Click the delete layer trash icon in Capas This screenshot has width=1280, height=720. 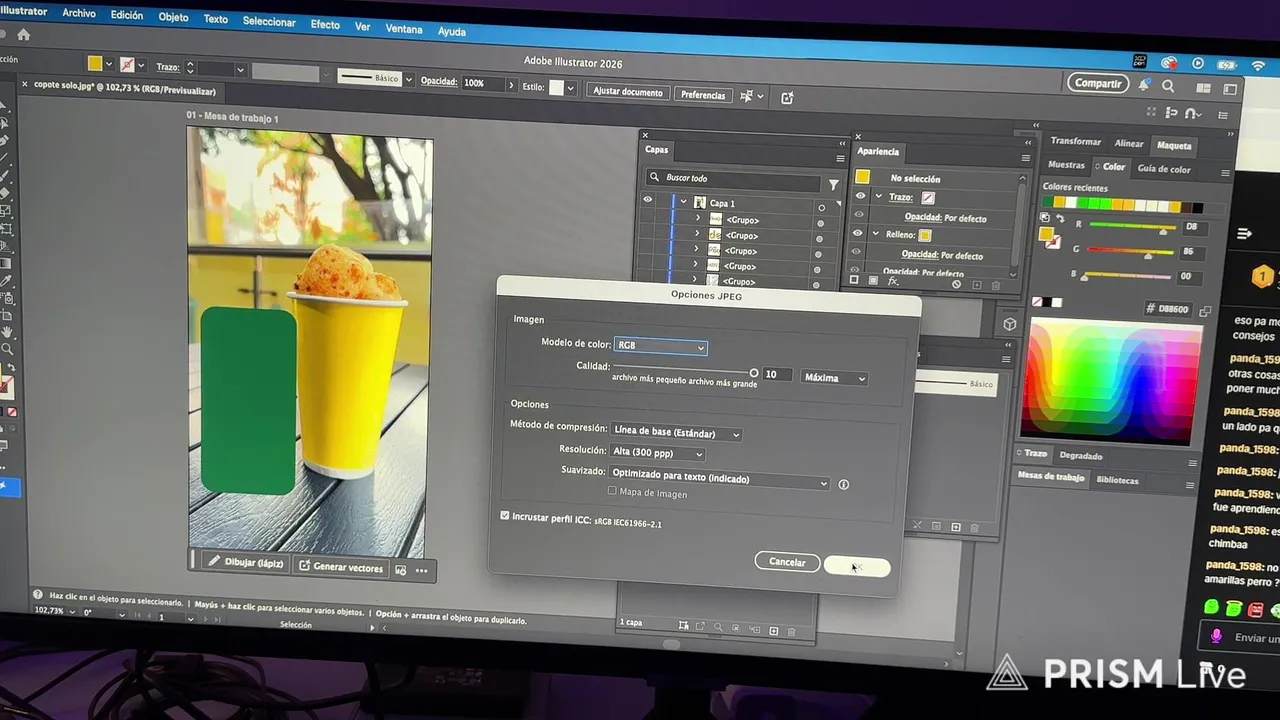[791, 632]
